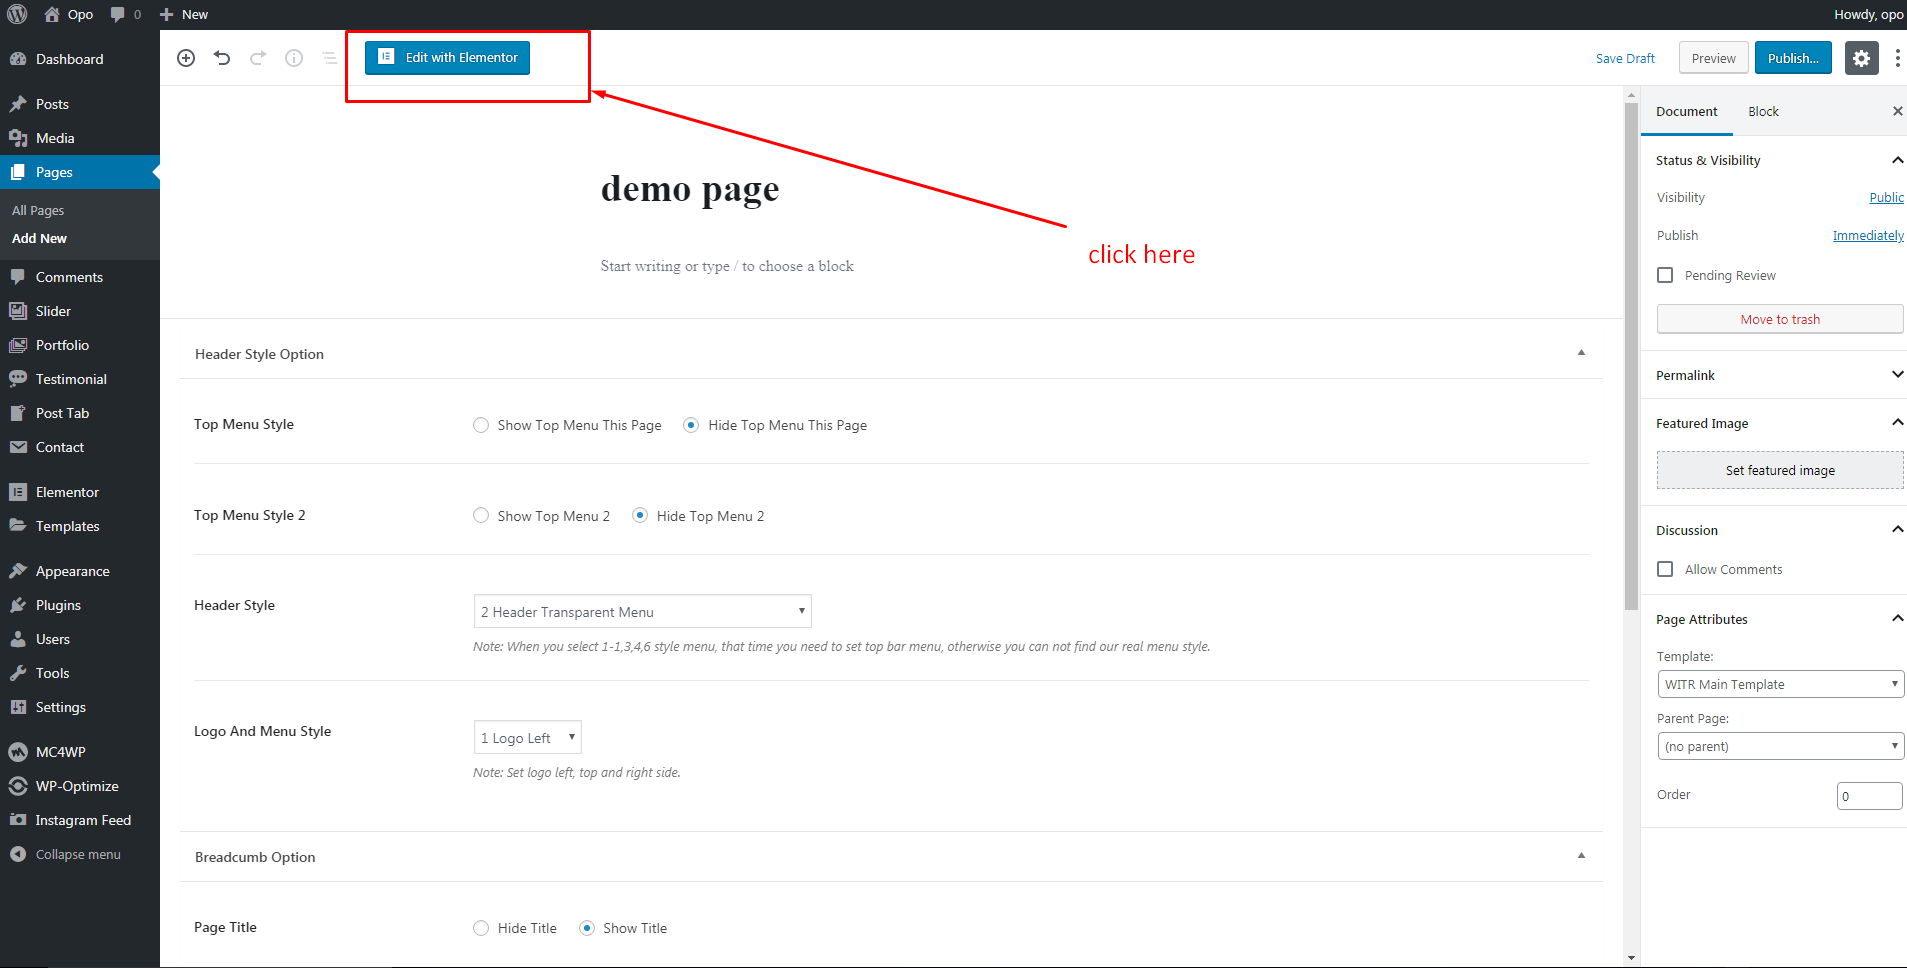Open Posts in the admin sidebar
Image resolution: width=1907 pixels, height=968 pixels.
click(80, 104)
